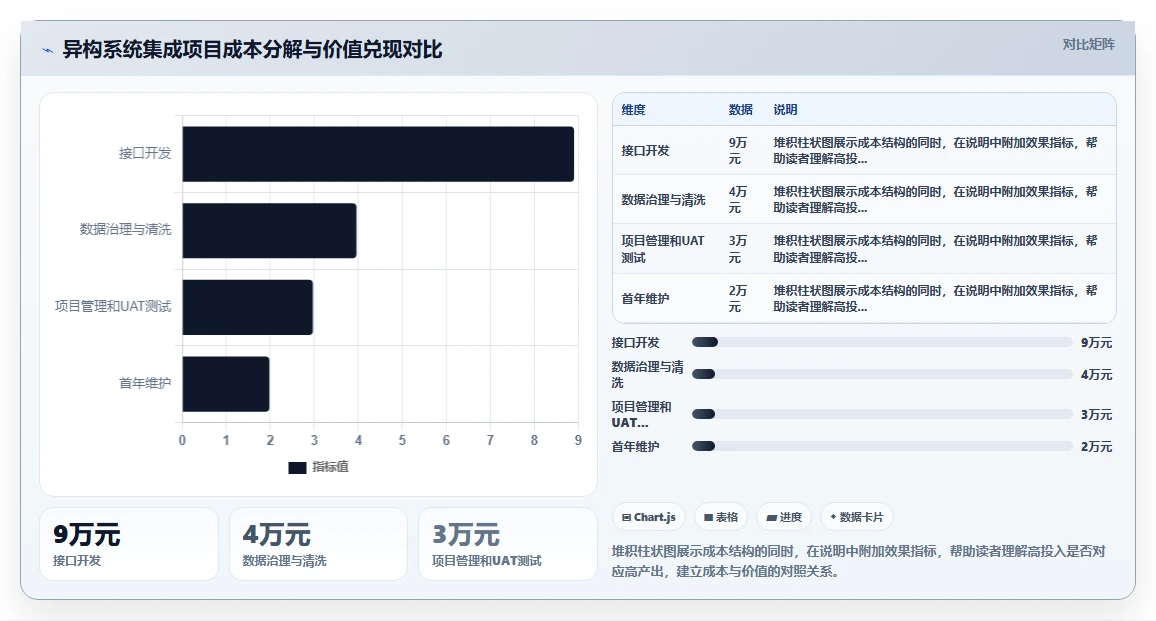This screenshot has width=1156, height=621.
Task: Click the 数据治理与清洗 axis label in chart
Action: (x=125, y=229)
